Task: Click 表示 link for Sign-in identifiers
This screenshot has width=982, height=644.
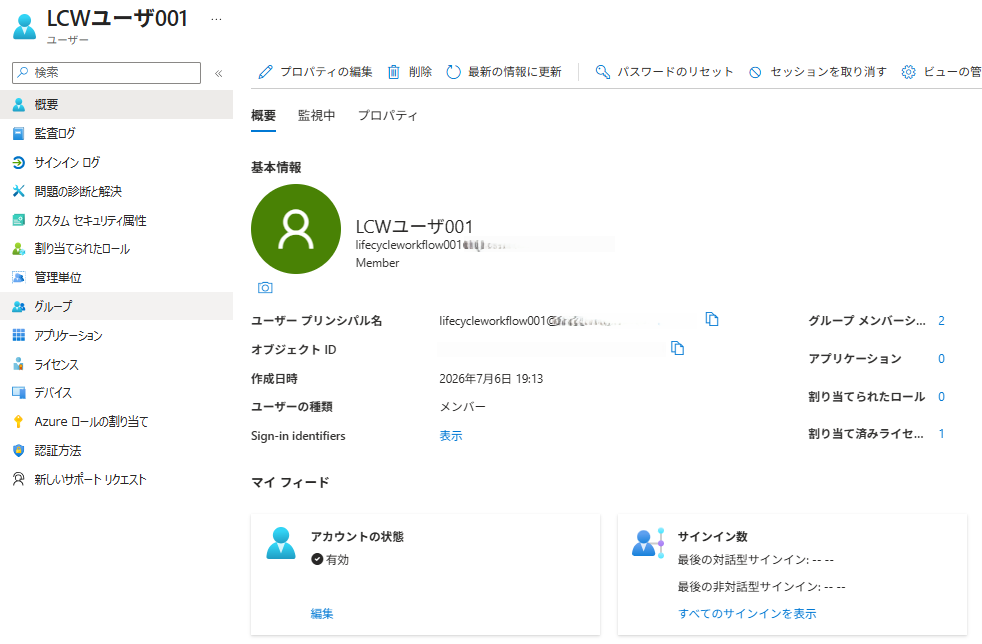Action: click(x=451, y=436)
